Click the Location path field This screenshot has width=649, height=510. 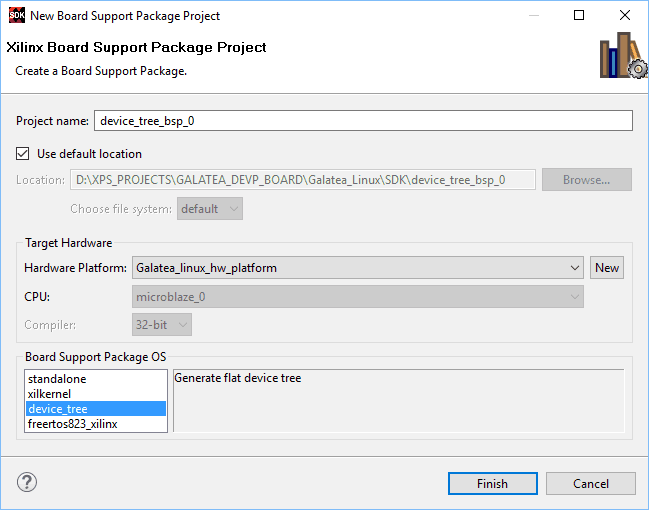[304, 180]
